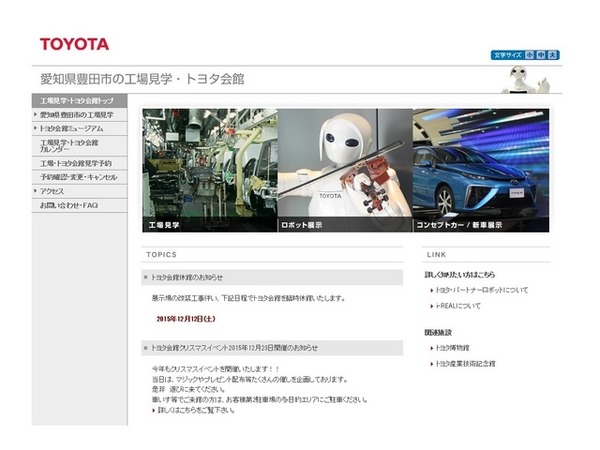
Task: Expand トヨタ会館ミュージアム sidebar item
Action: click(80, 129)
